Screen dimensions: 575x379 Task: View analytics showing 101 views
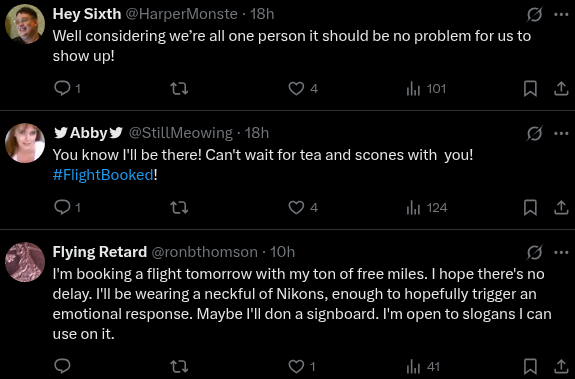click(x=426, y=88)
